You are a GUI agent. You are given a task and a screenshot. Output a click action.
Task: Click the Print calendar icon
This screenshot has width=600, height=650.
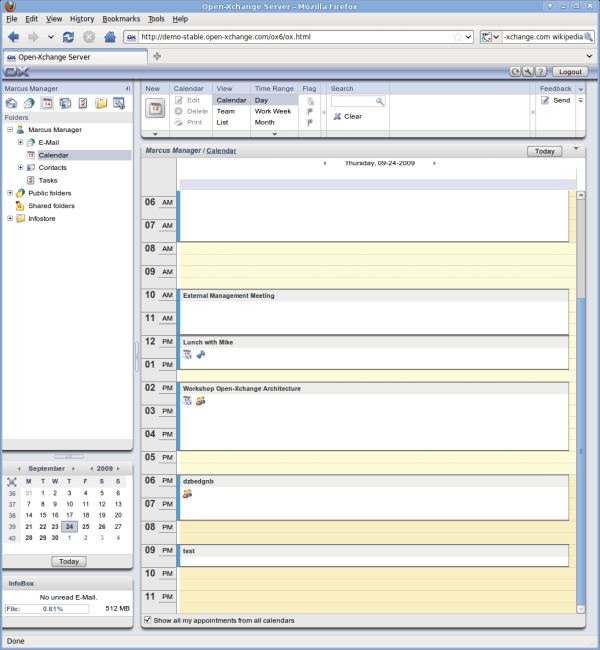point(179,122)
